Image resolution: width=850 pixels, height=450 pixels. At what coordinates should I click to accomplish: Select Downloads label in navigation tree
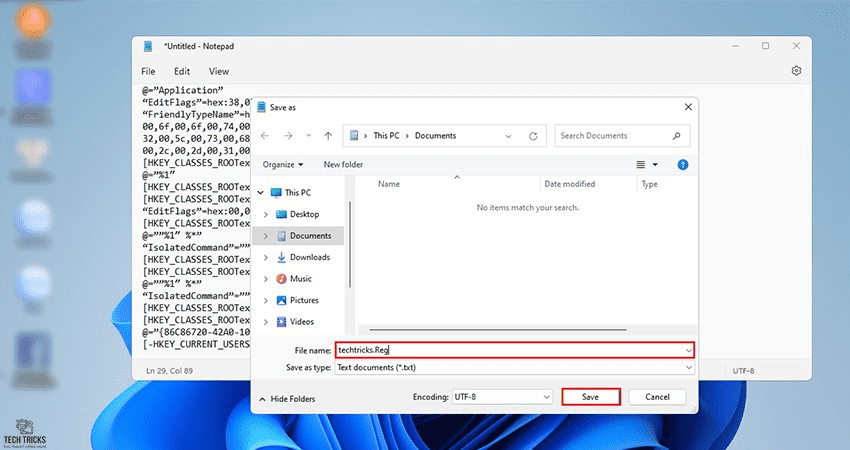(310, 257)
